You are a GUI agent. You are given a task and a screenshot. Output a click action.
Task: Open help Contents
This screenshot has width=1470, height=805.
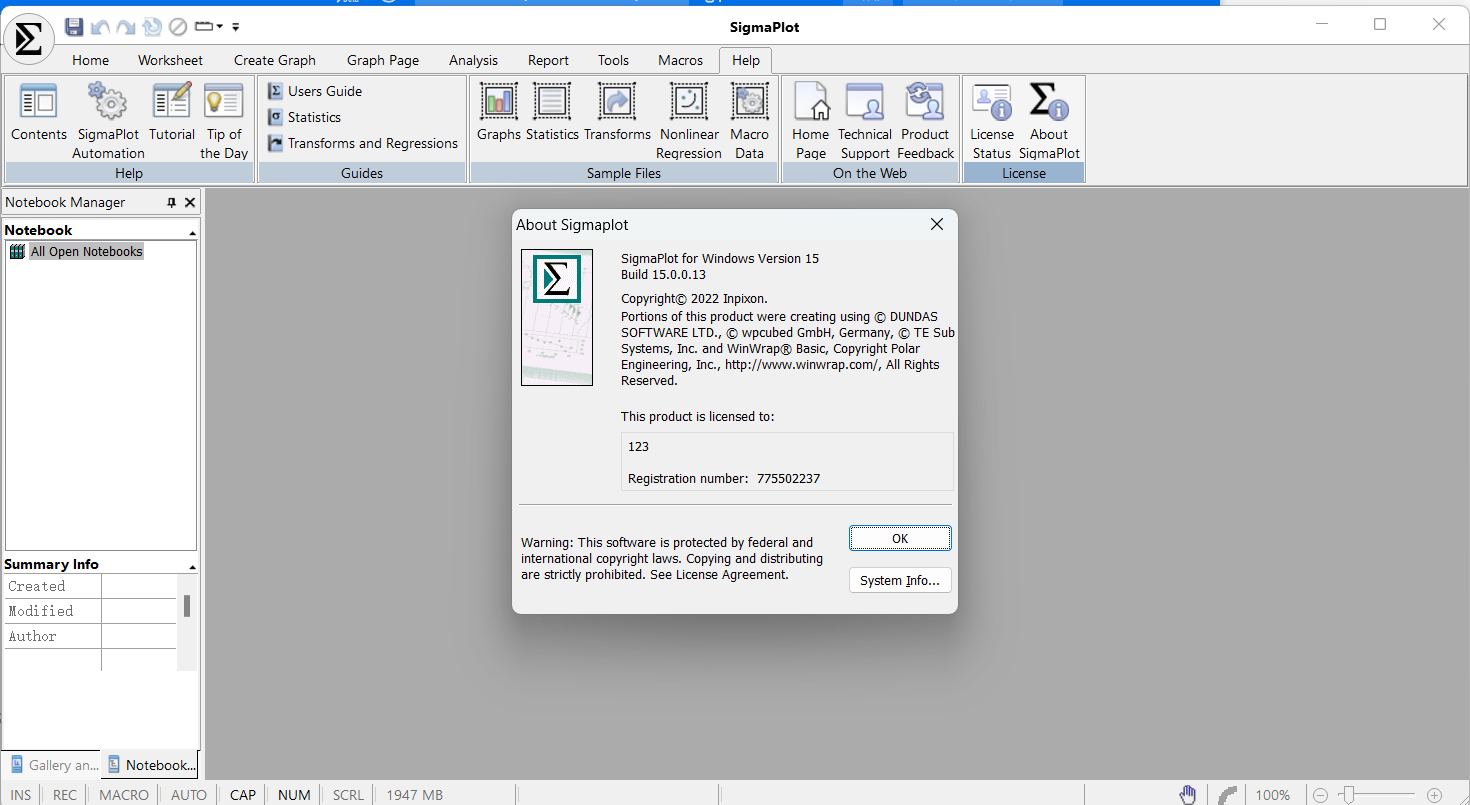[x=39, y=112]
